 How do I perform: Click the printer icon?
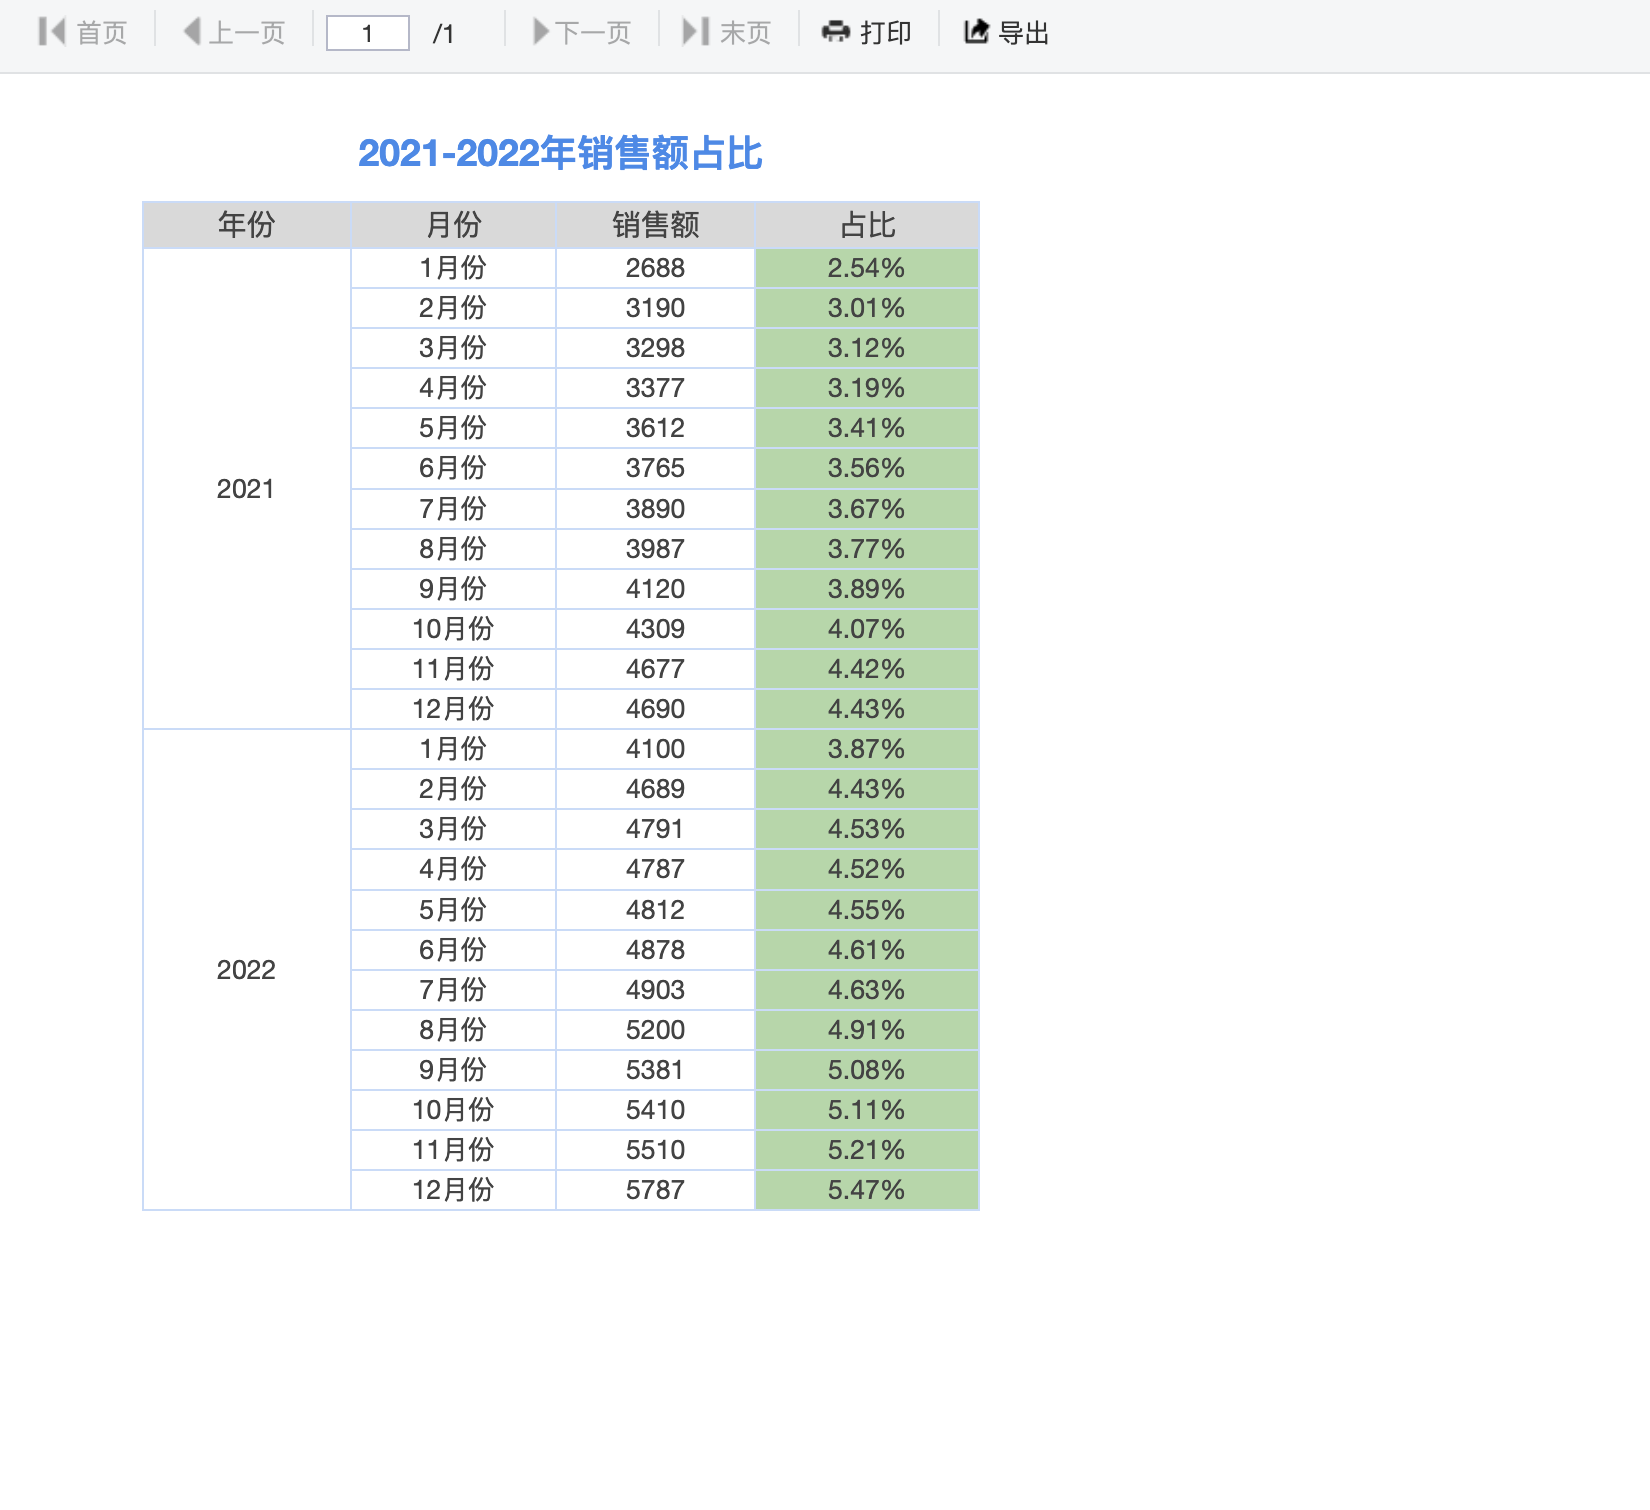(x=835, y=32)
